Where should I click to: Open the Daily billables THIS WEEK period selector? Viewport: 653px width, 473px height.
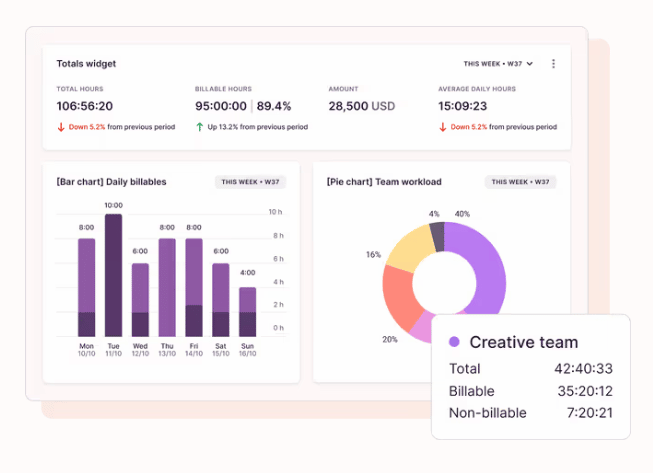251,182
